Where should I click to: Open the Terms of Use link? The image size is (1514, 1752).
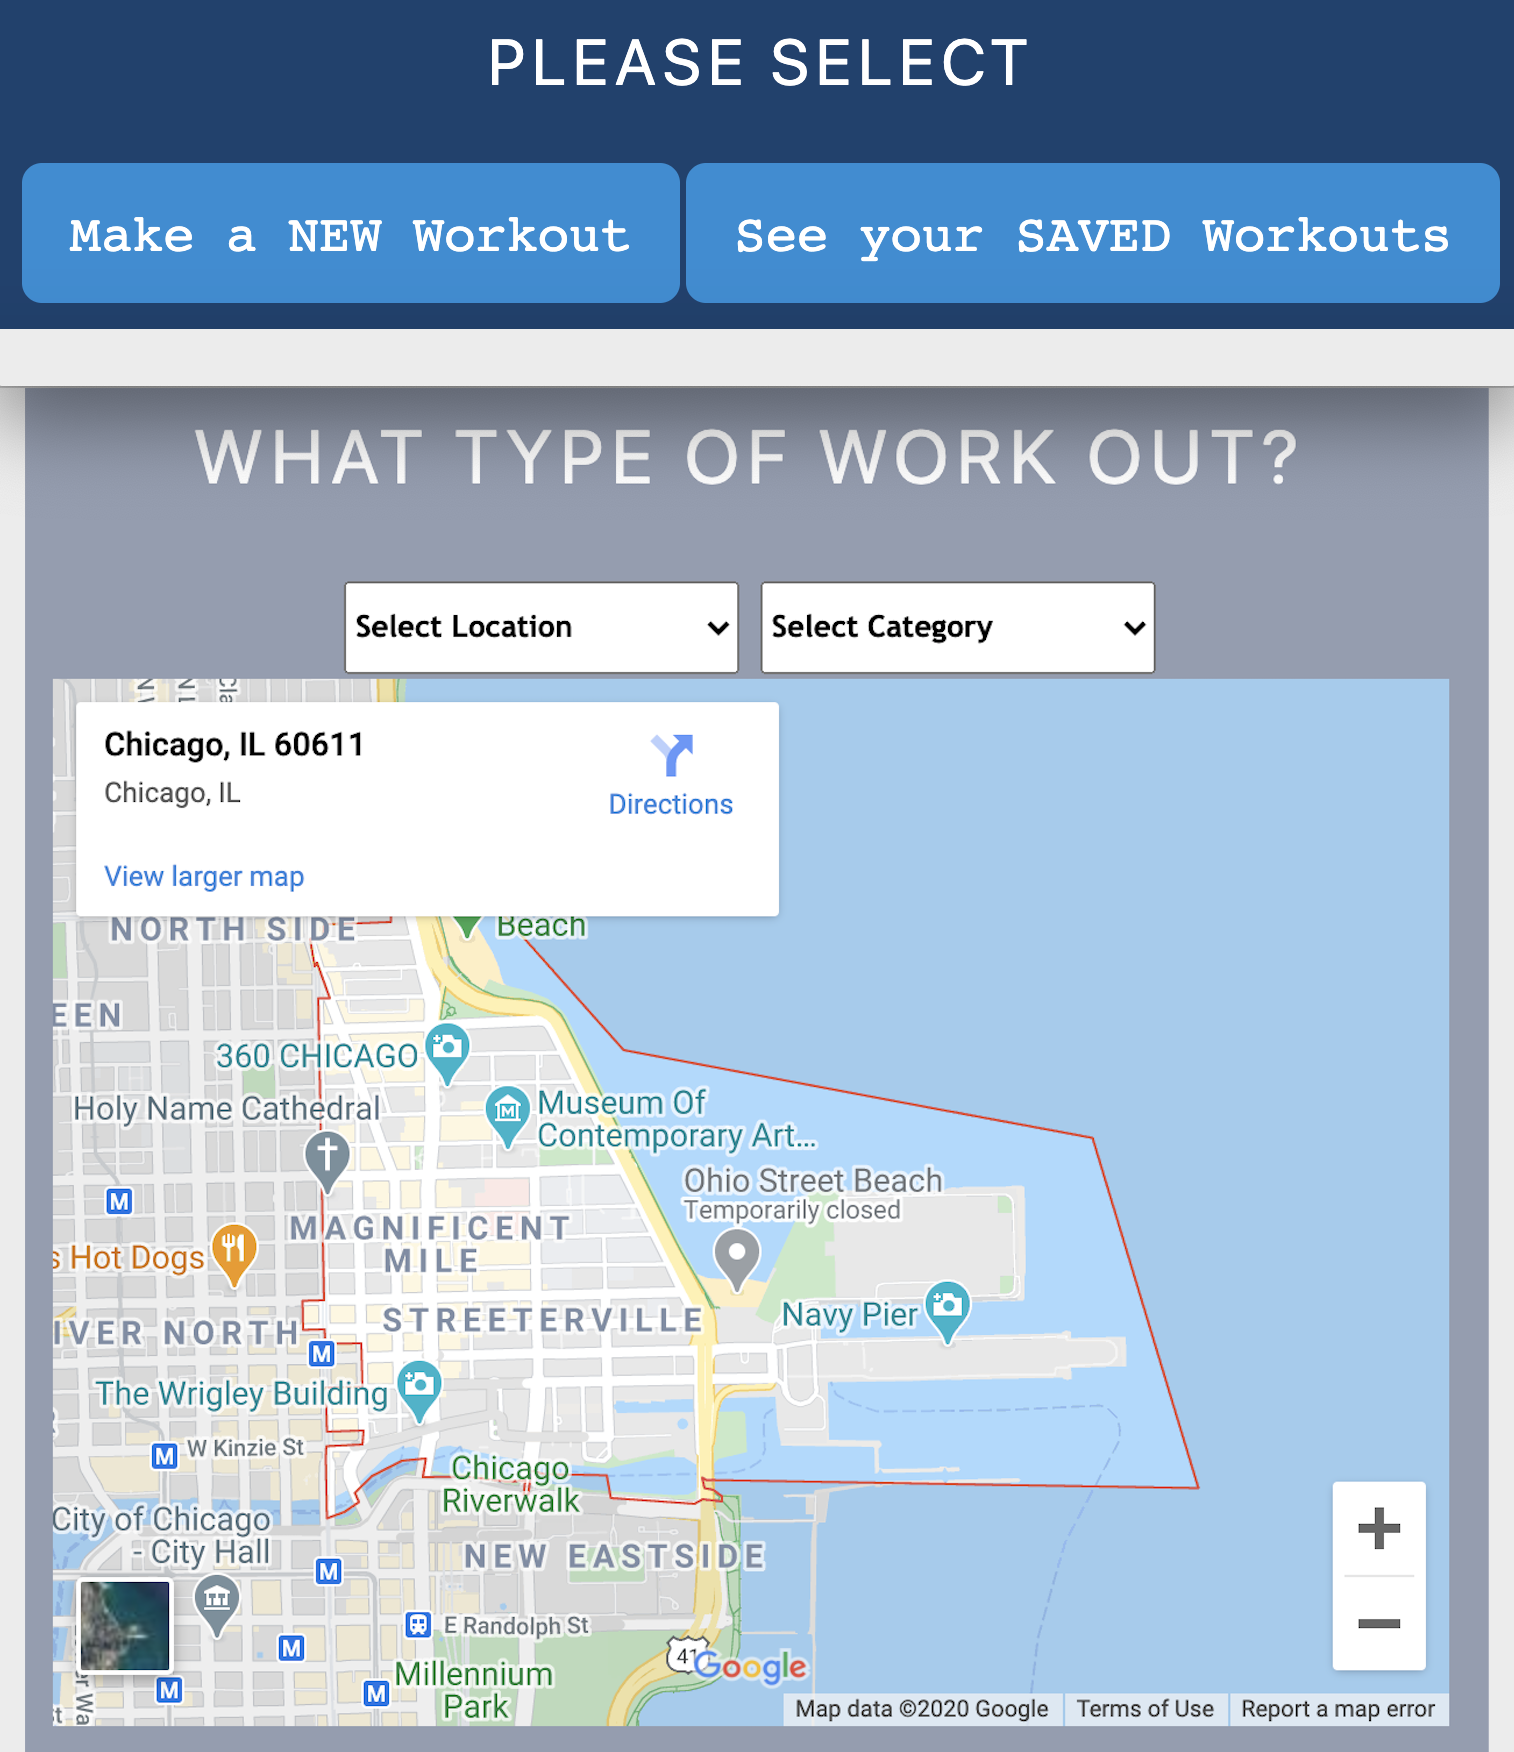tap(1145, 1709)
